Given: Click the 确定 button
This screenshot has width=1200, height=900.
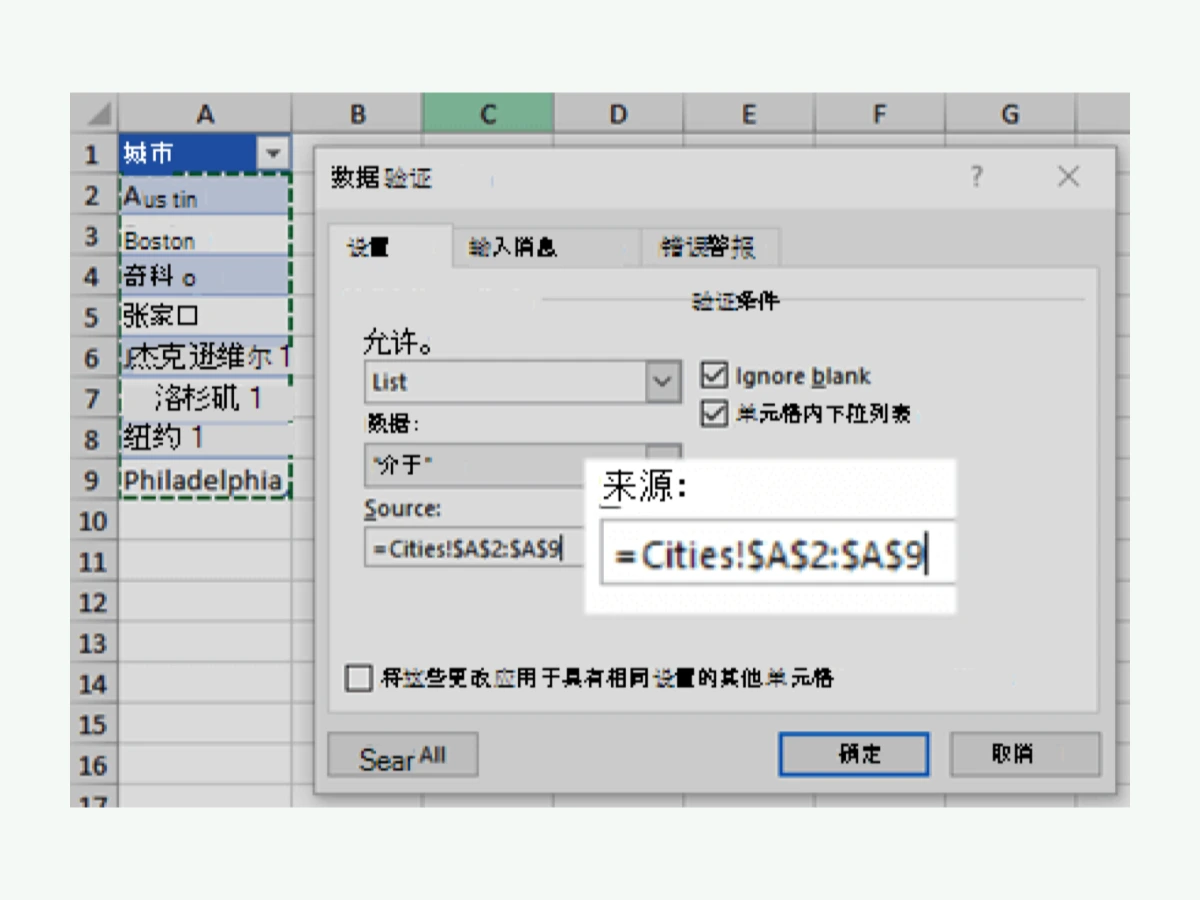Looking at the screenshot, I should (x=854, y=754).
